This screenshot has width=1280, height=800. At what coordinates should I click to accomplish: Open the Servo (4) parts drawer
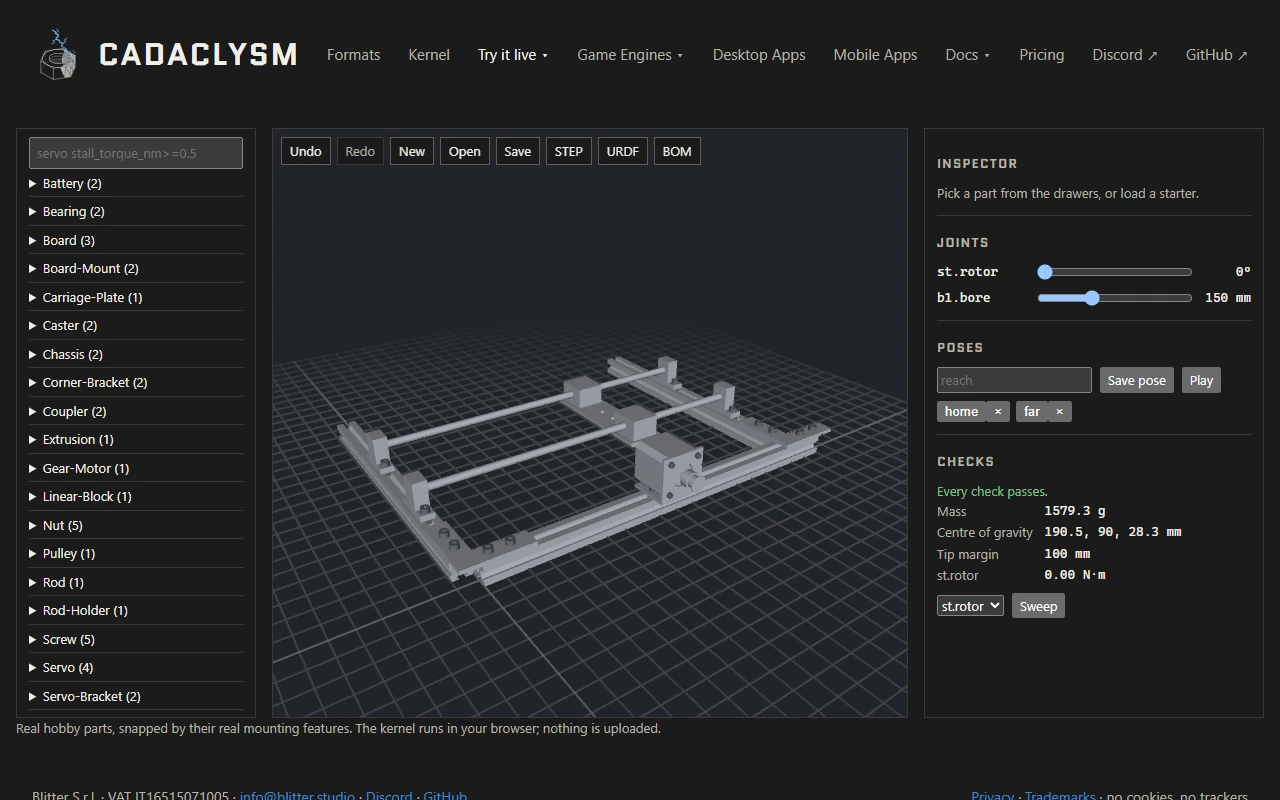136,667
